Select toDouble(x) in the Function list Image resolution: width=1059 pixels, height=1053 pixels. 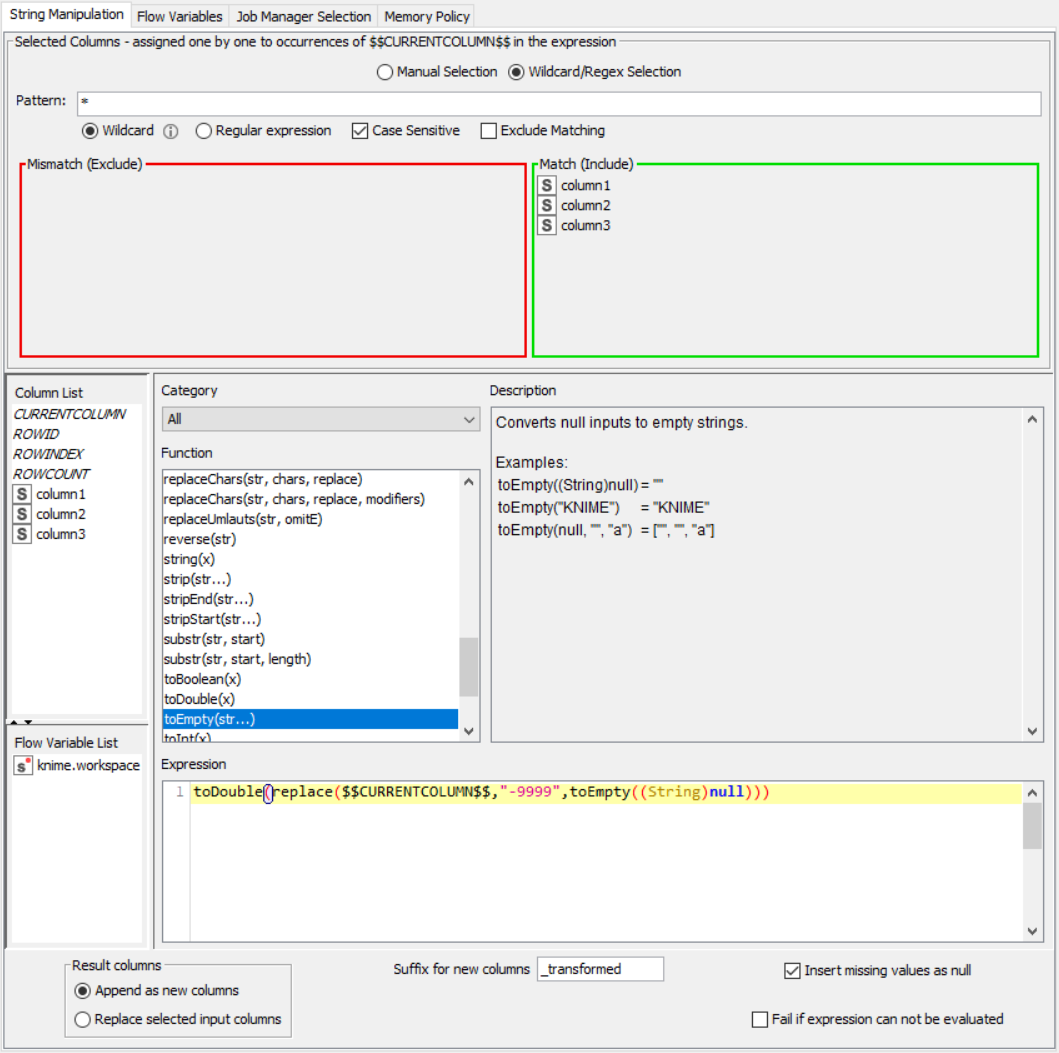click(199, 699)
